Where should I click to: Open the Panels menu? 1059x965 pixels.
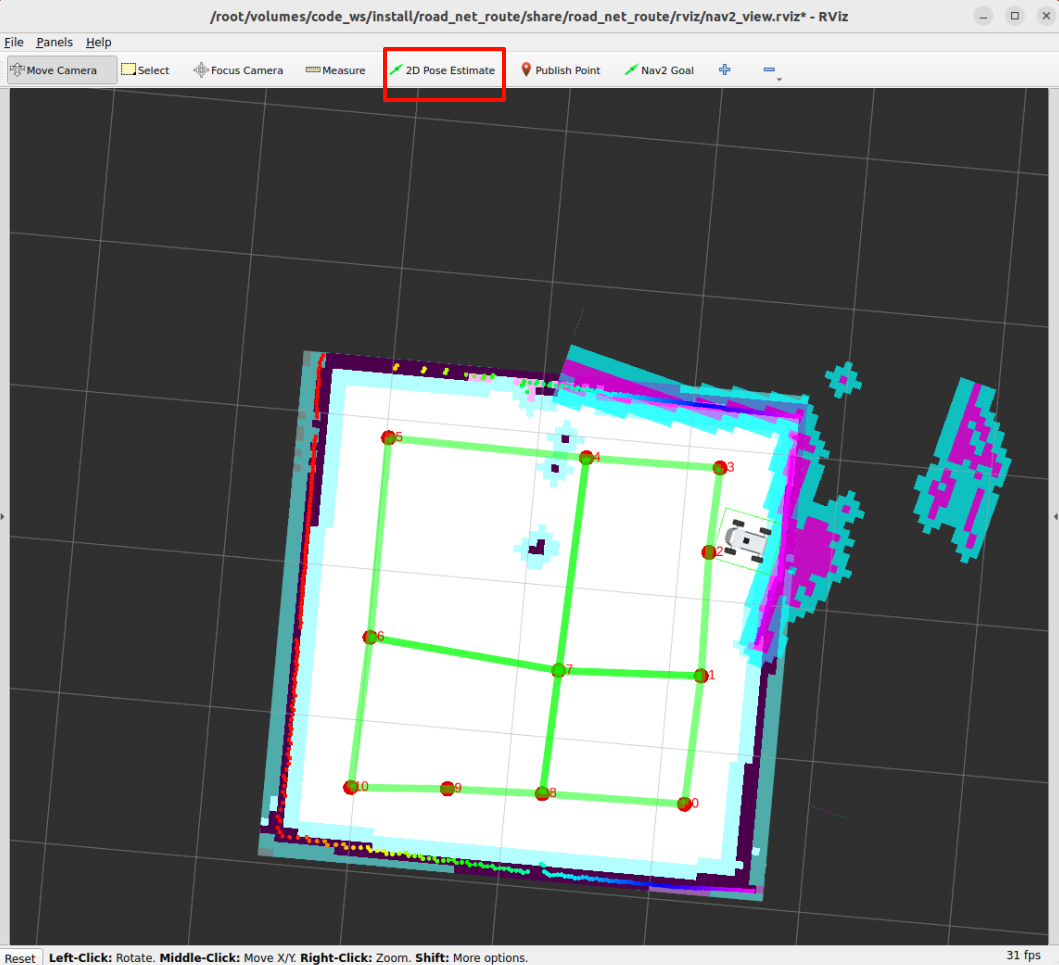(54, 42)
